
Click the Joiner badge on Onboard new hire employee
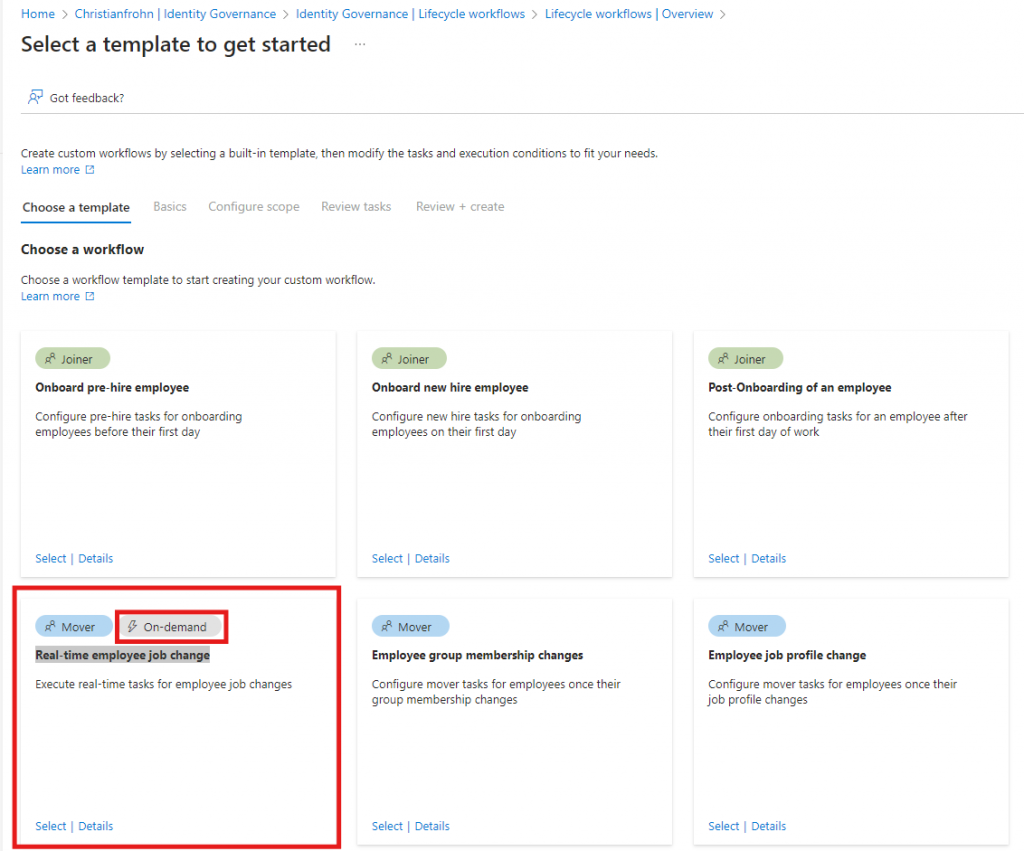[x=409, y=359]
